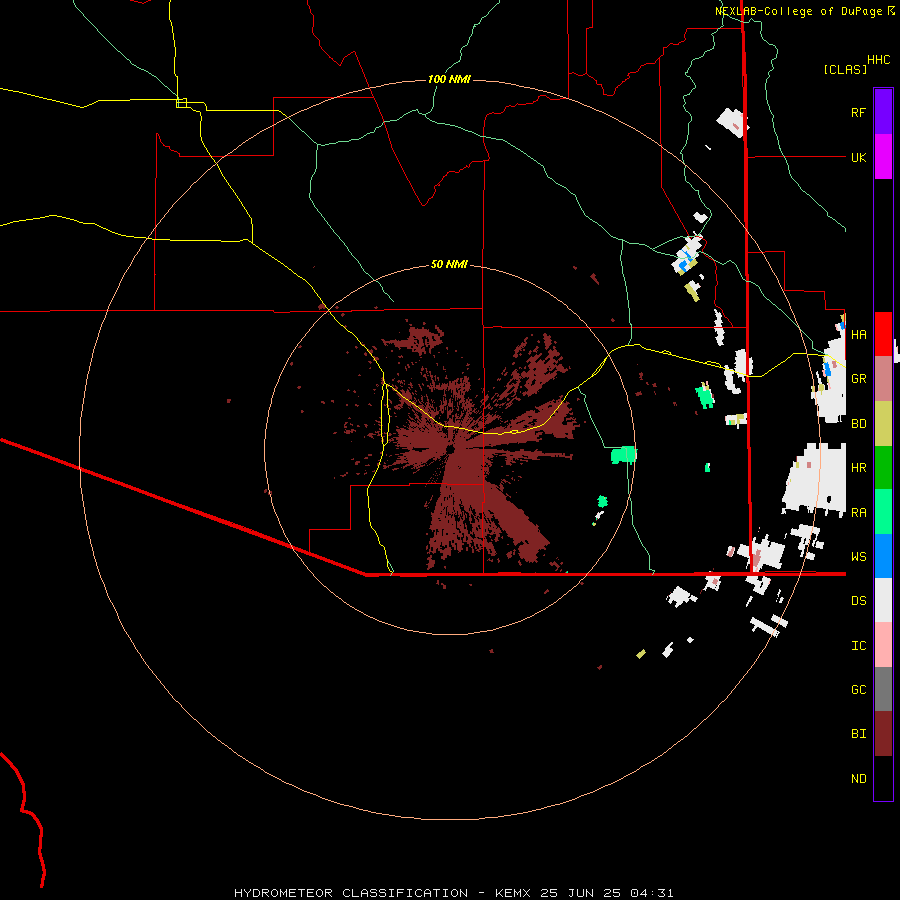Click the IC legend label
The width and height of the screenshot is (900, 900).
(858, 646)
